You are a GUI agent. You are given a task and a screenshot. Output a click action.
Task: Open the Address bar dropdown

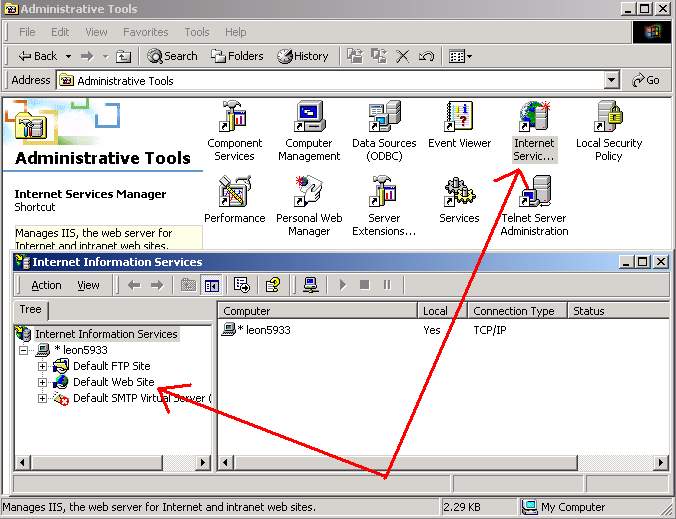click(x=612, y=81)
